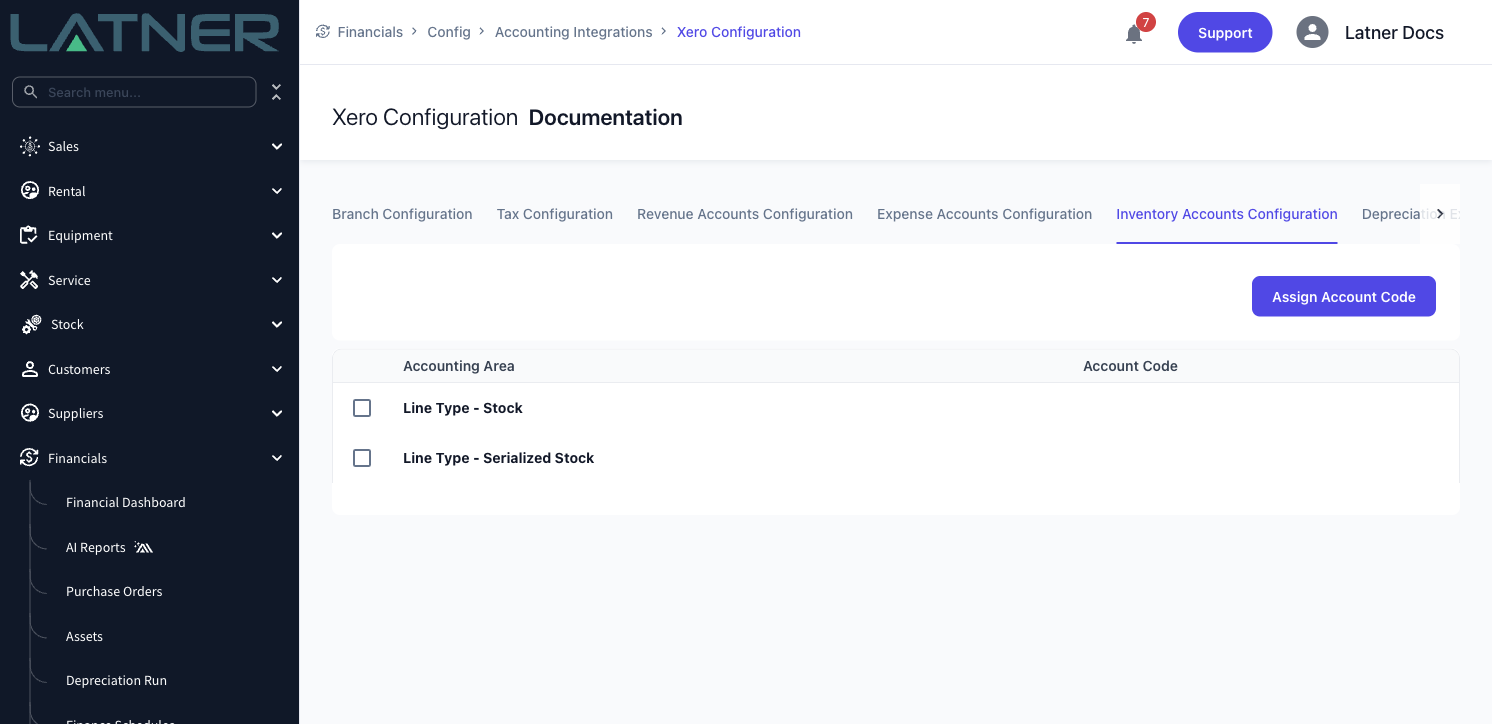This screenshot has width=1492, height=724.
Task: Click the Equipment menu icon
Action: click(30, 235)
